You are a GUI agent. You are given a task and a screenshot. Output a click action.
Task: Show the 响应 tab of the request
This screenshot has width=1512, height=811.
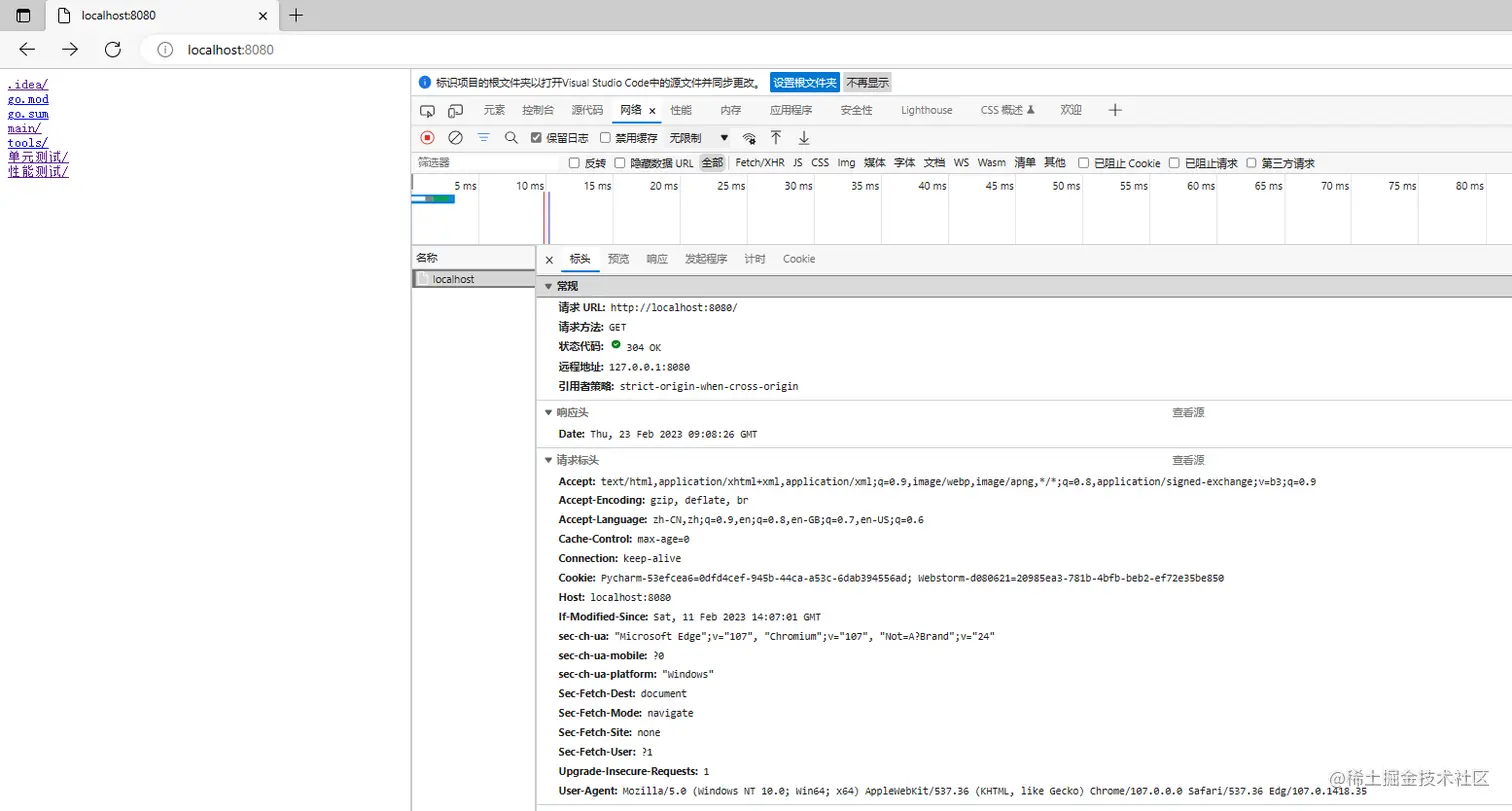tap(657, 259)
